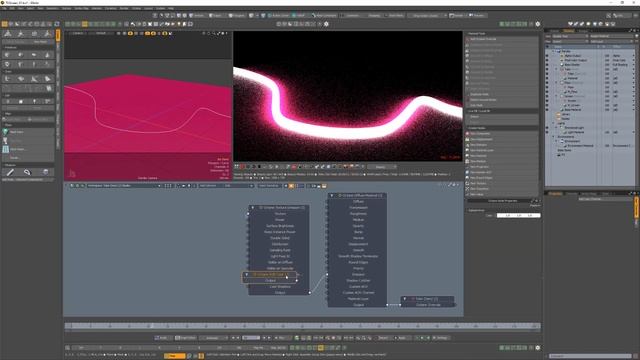Viewport: 640px width, 360px height.
Task: Click output port of Octane RGB Color node
Action: click(297, 280)
